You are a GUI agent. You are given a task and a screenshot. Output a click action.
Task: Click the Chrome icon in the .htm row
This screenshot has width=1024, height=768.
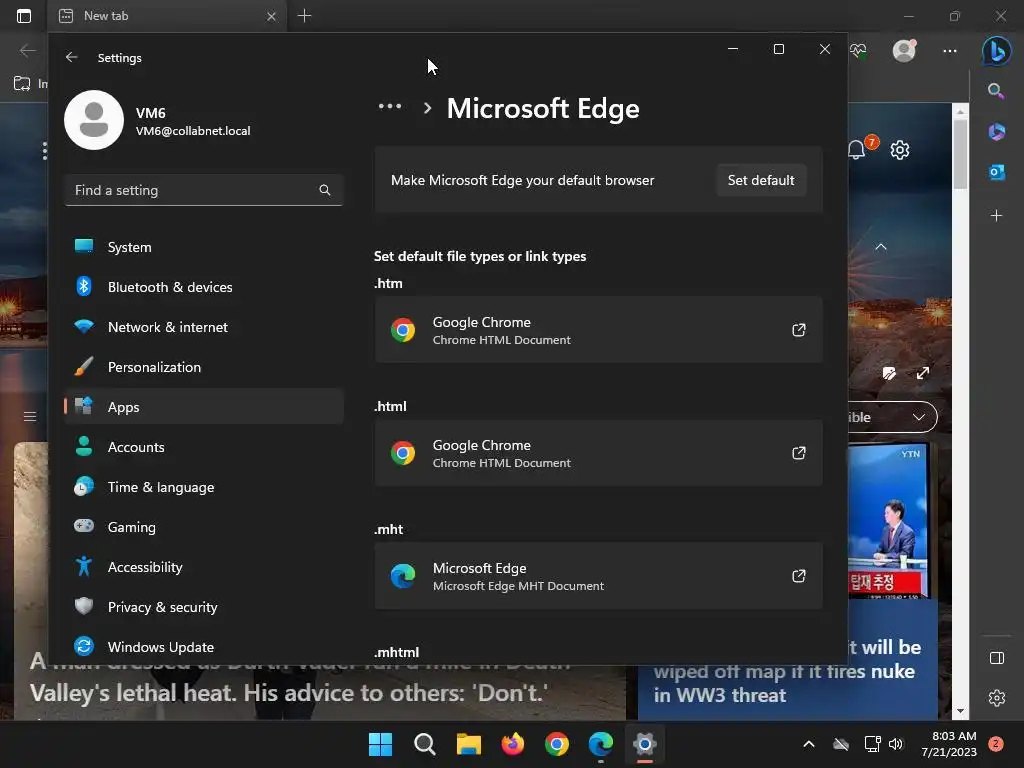coord(403,330)
